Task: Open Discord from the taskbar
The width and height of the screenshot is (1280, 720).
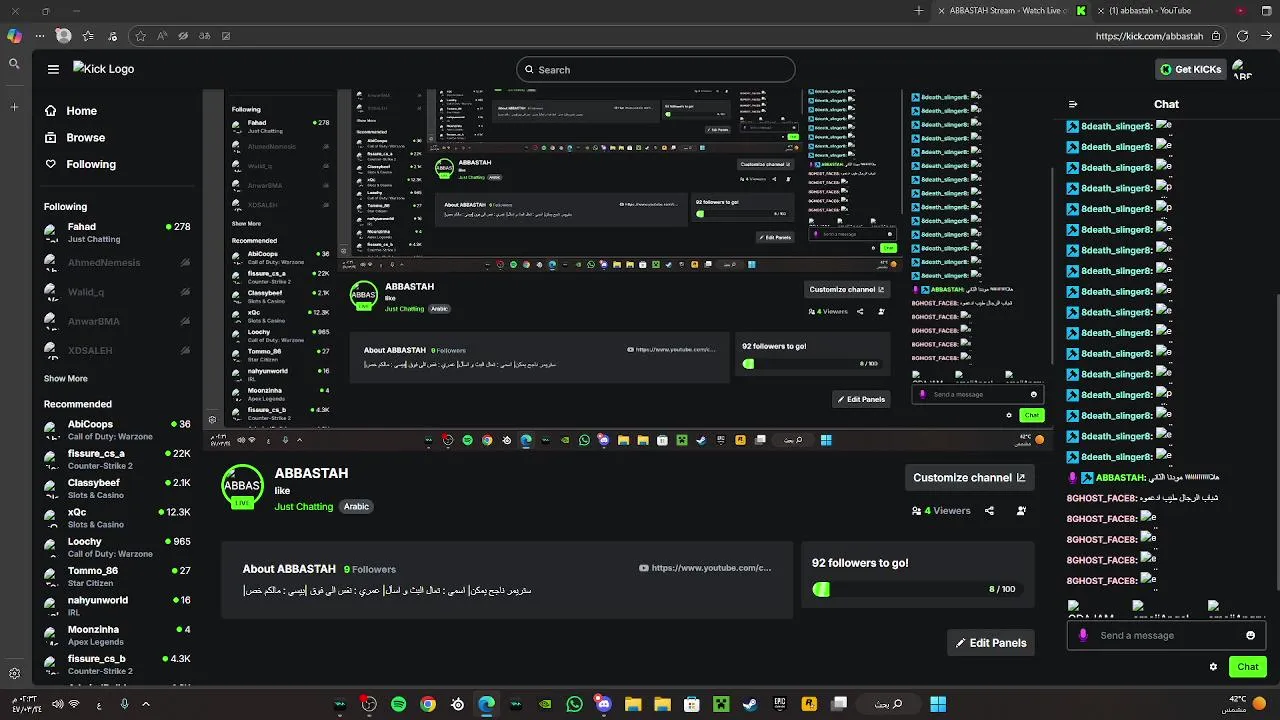Action: [x=603, y=704]
